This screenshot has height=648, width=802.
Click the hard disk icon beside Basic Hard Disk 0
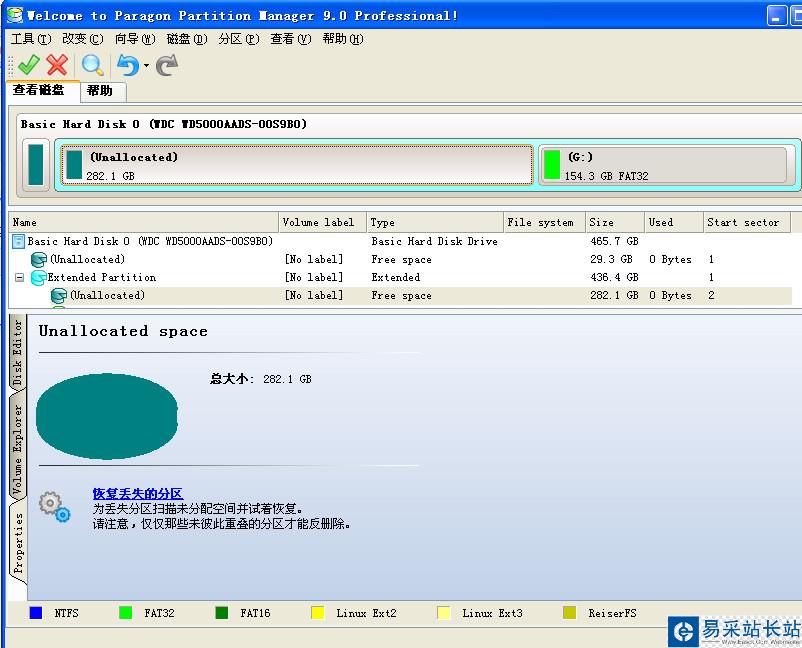tap(18, 241)
